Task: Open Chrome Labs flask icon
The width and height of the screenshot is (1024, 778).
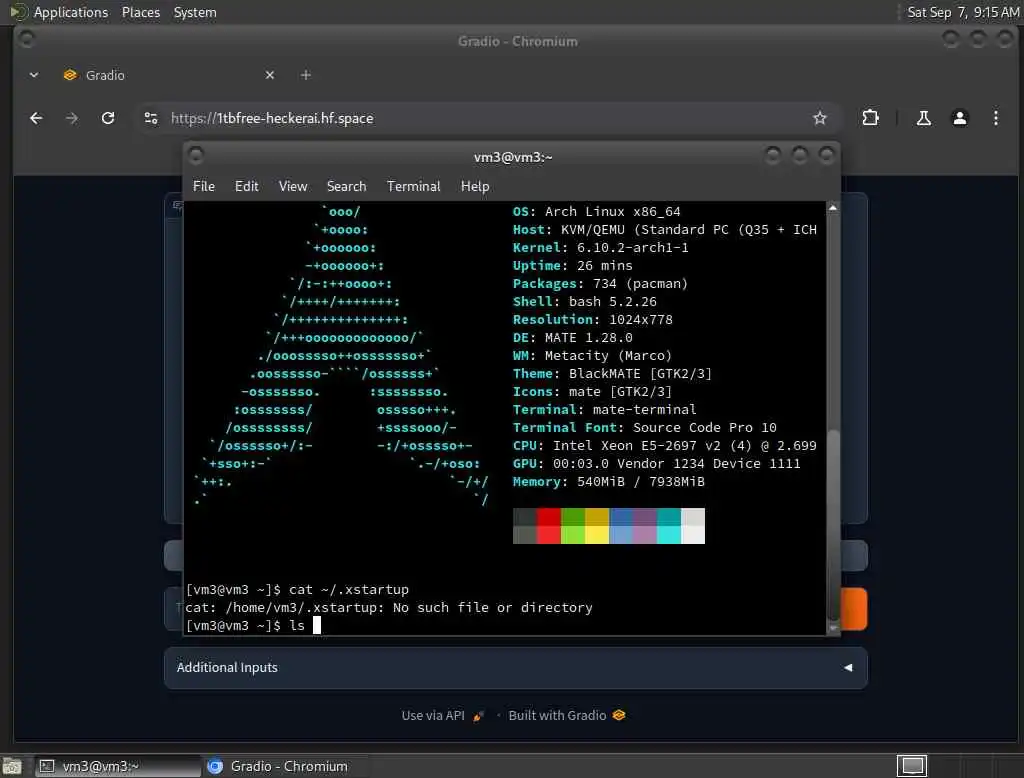Action: click(923, 118)
